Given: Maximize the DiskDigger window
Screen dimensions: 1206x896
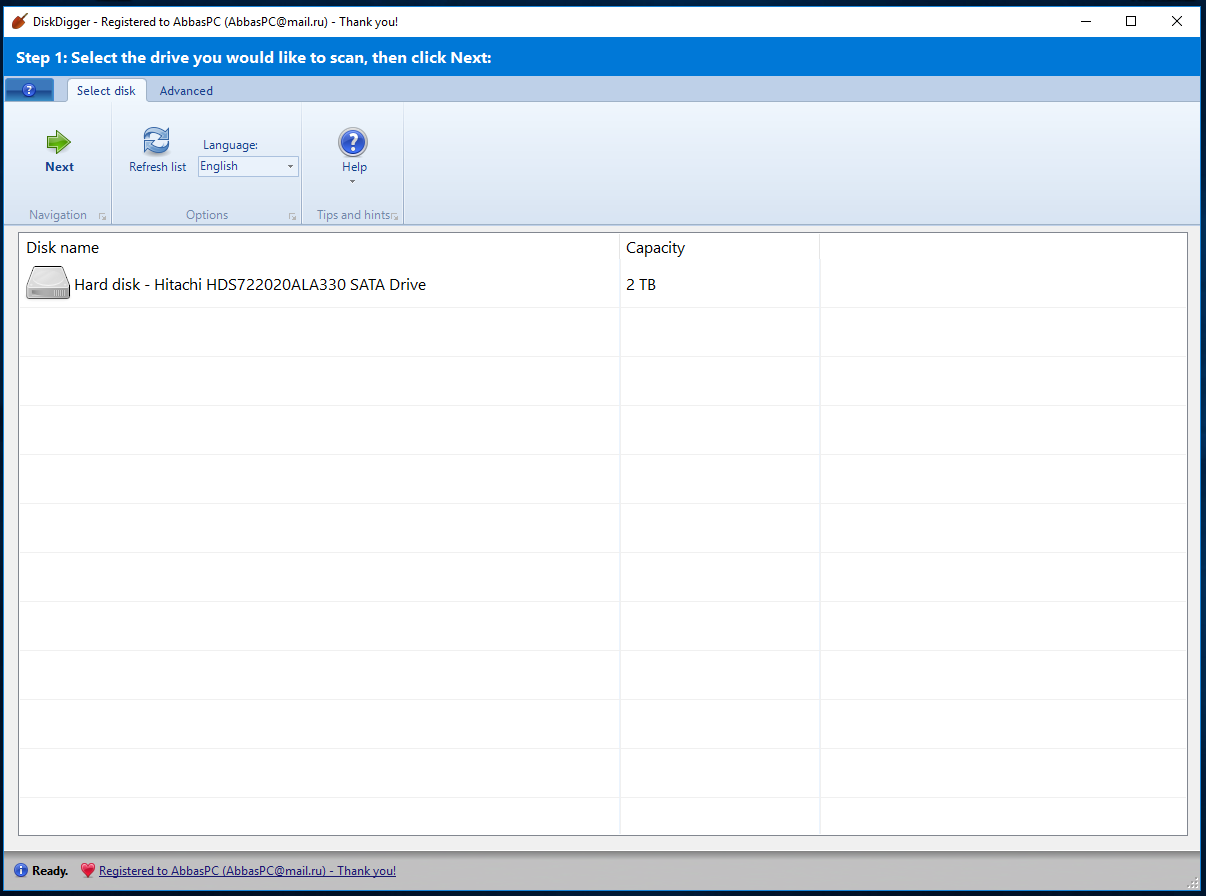Looking at the screenshot, I should point(1131,21).
